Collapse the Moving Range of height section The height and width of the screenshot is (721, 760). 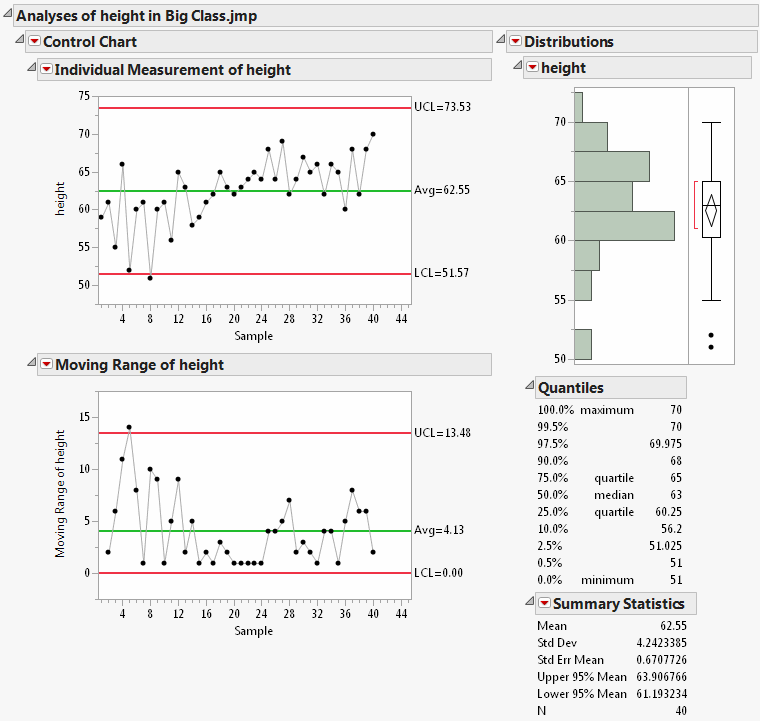(x=32, y=362)
